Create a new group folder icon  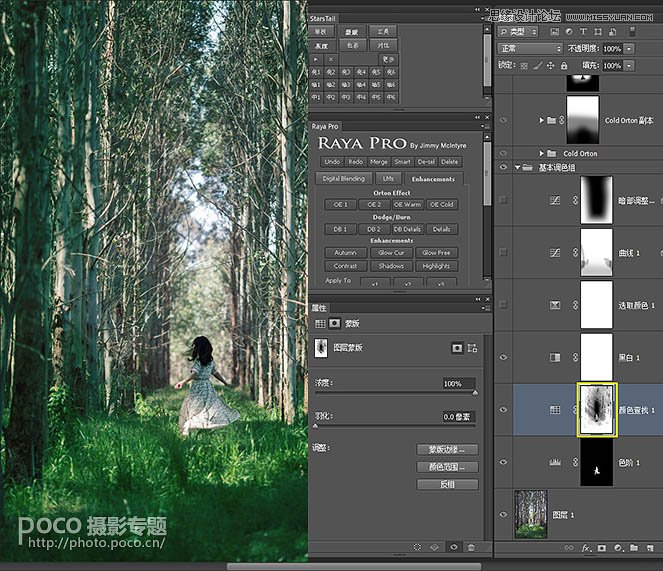tap(634, 548)
